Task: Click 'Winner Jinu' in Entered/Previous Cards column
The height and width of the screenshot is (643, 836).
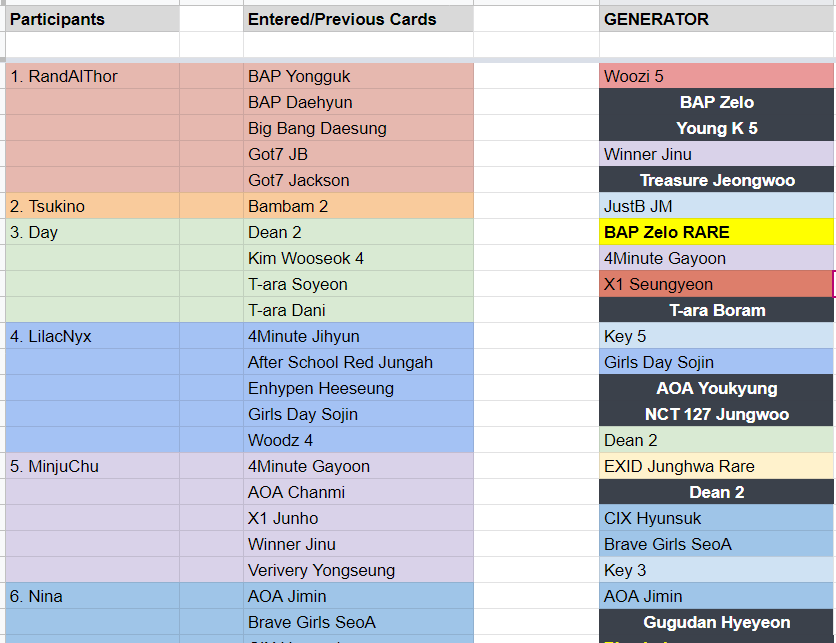Action: coord(358,544)
